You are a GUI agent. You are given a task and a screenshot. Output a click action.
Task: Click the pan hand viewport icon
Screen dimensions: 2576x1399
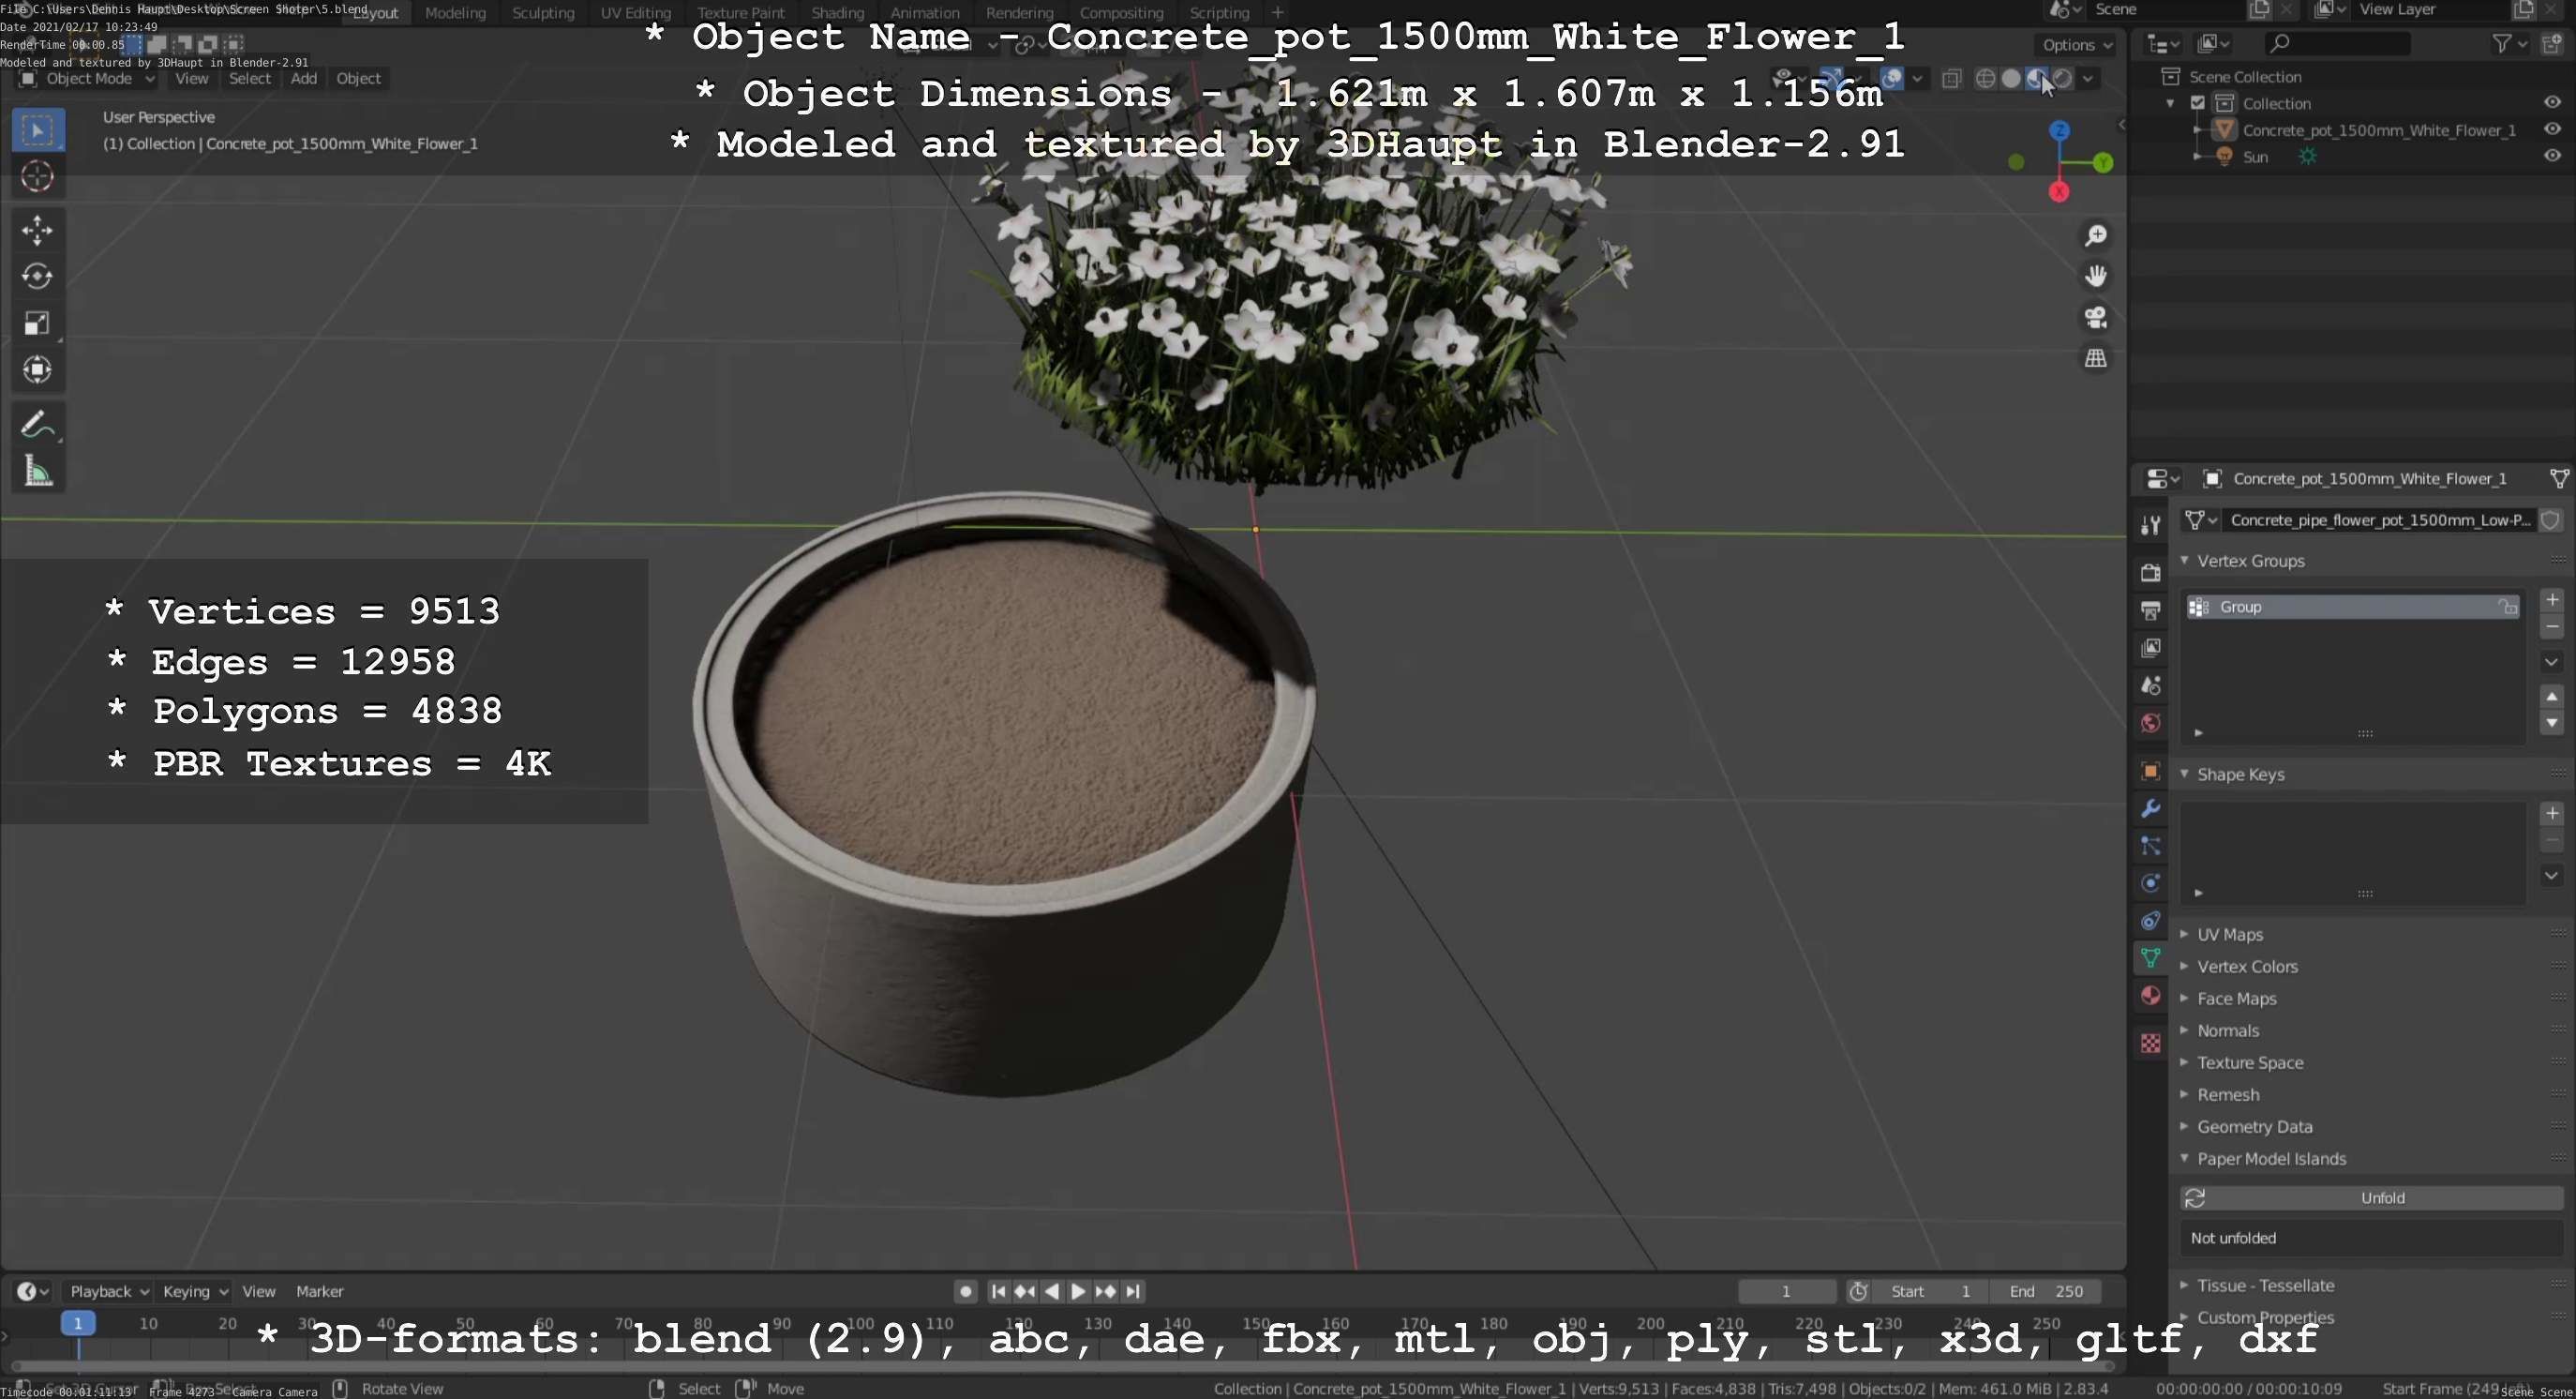2095,276
